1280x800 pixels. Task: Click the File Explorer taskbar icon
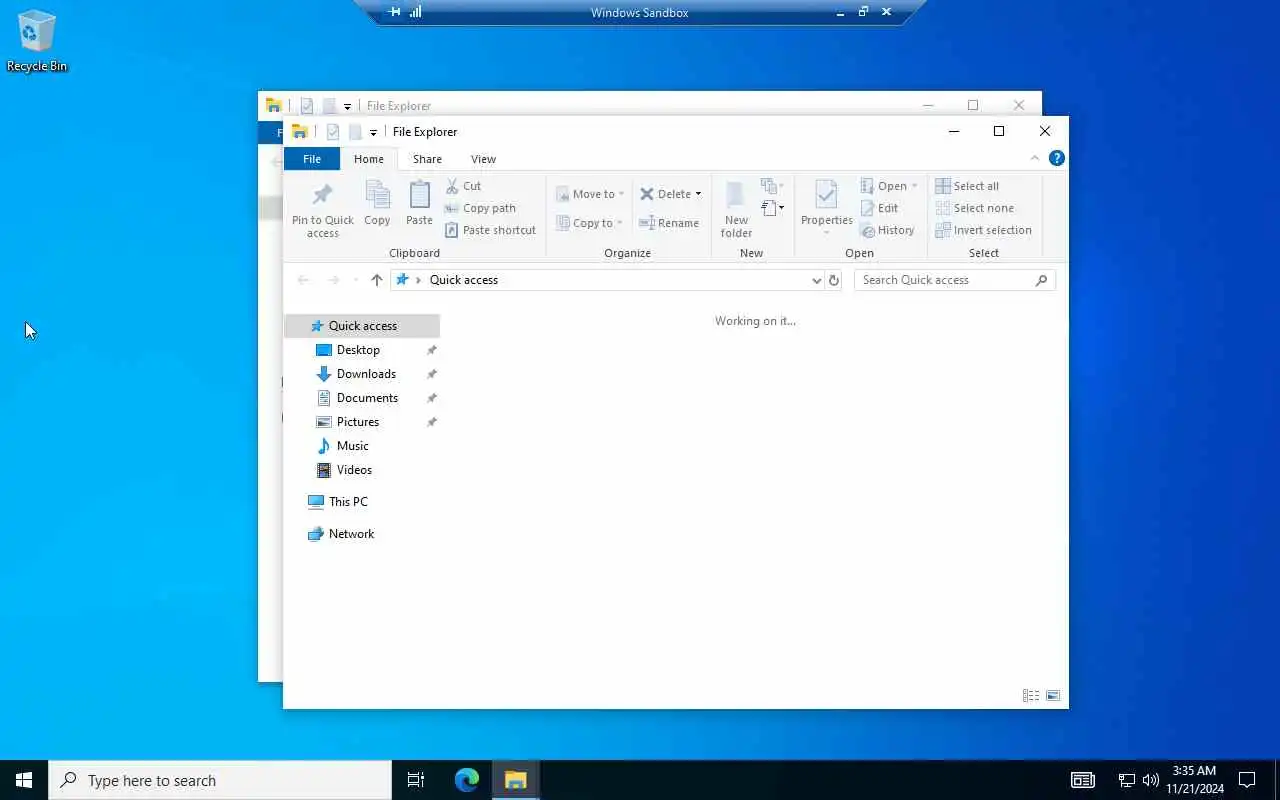515,780
